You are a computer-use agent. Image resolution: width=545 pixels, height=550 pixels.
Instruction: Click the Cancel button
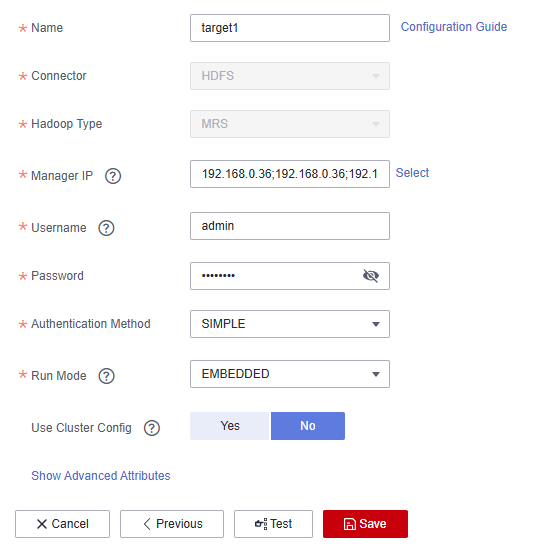tap(62, 524)
